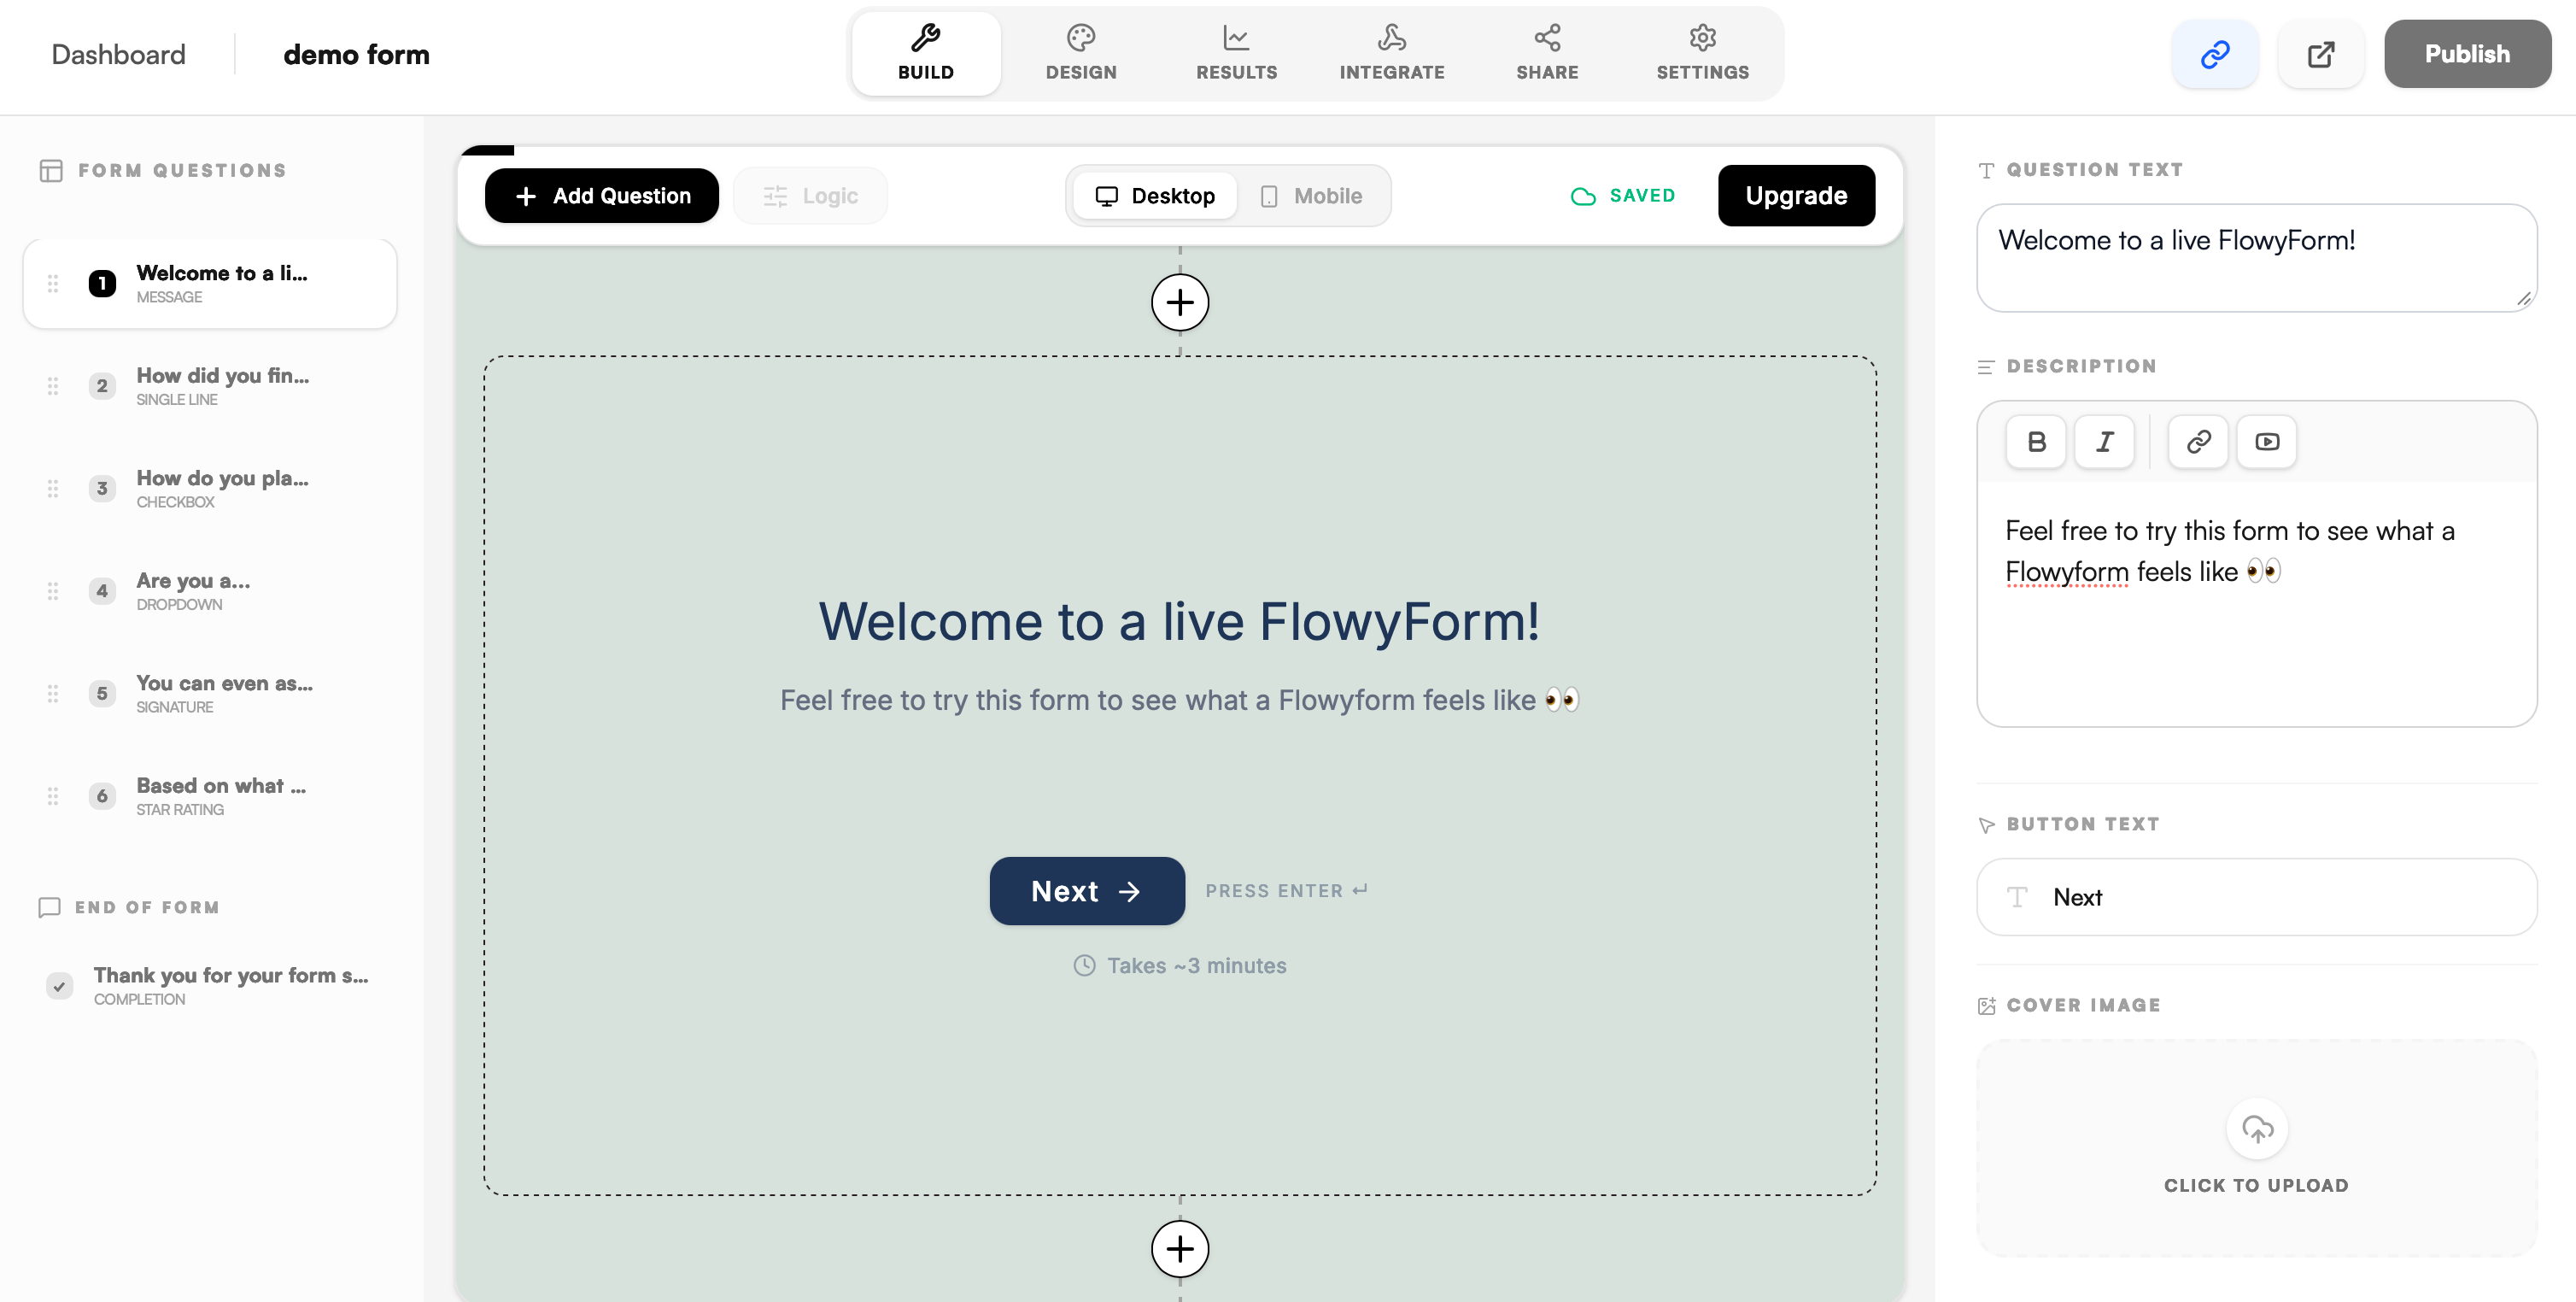Go to the Results tab

[1236, 54]
